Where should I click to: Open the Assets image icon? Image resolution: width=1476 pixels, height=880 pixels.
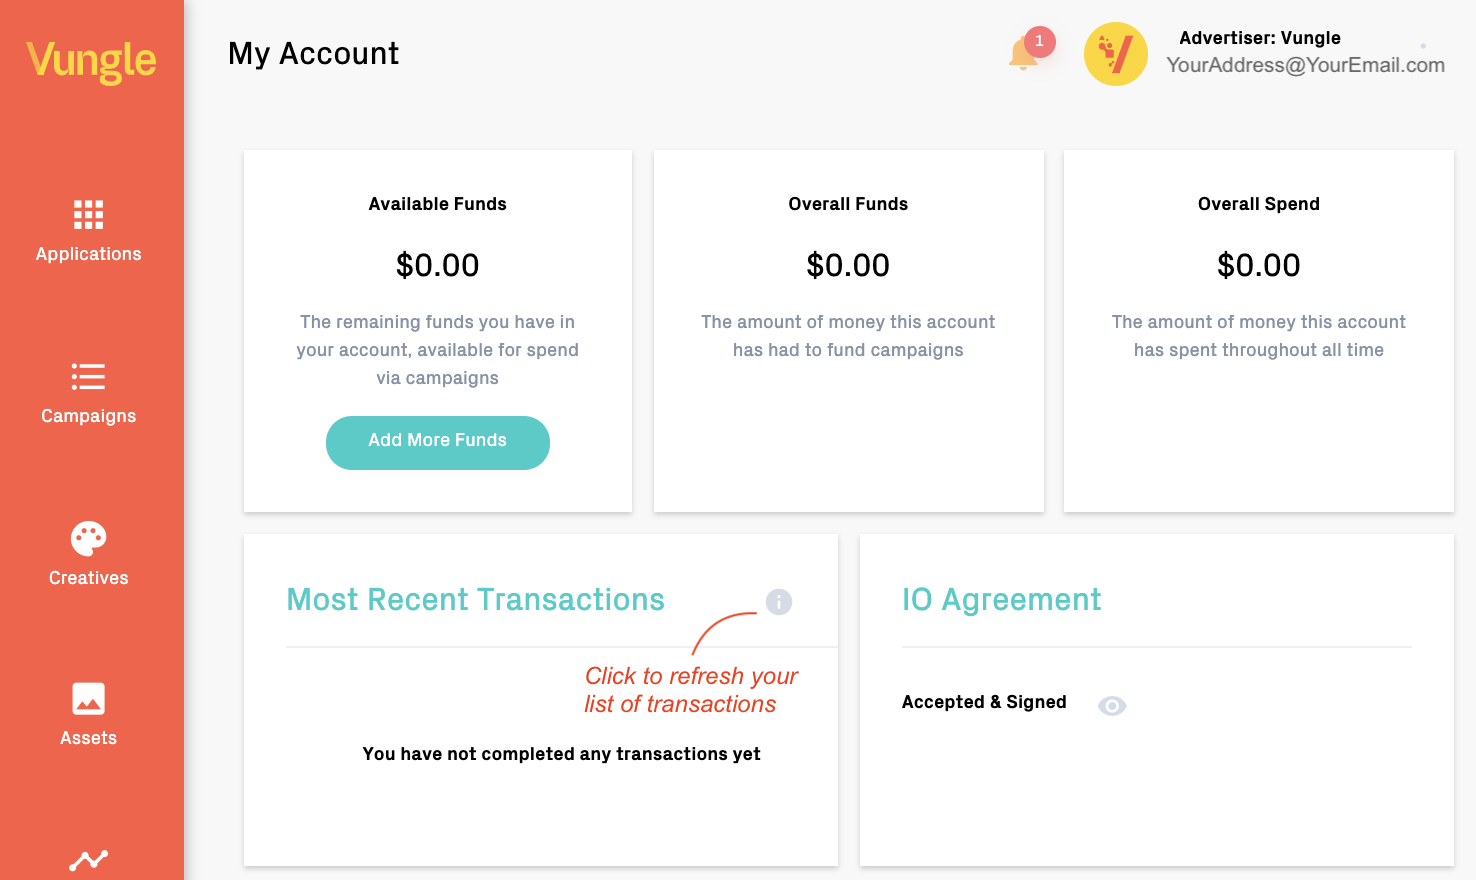pyautogui.click(x=88, y=699)
